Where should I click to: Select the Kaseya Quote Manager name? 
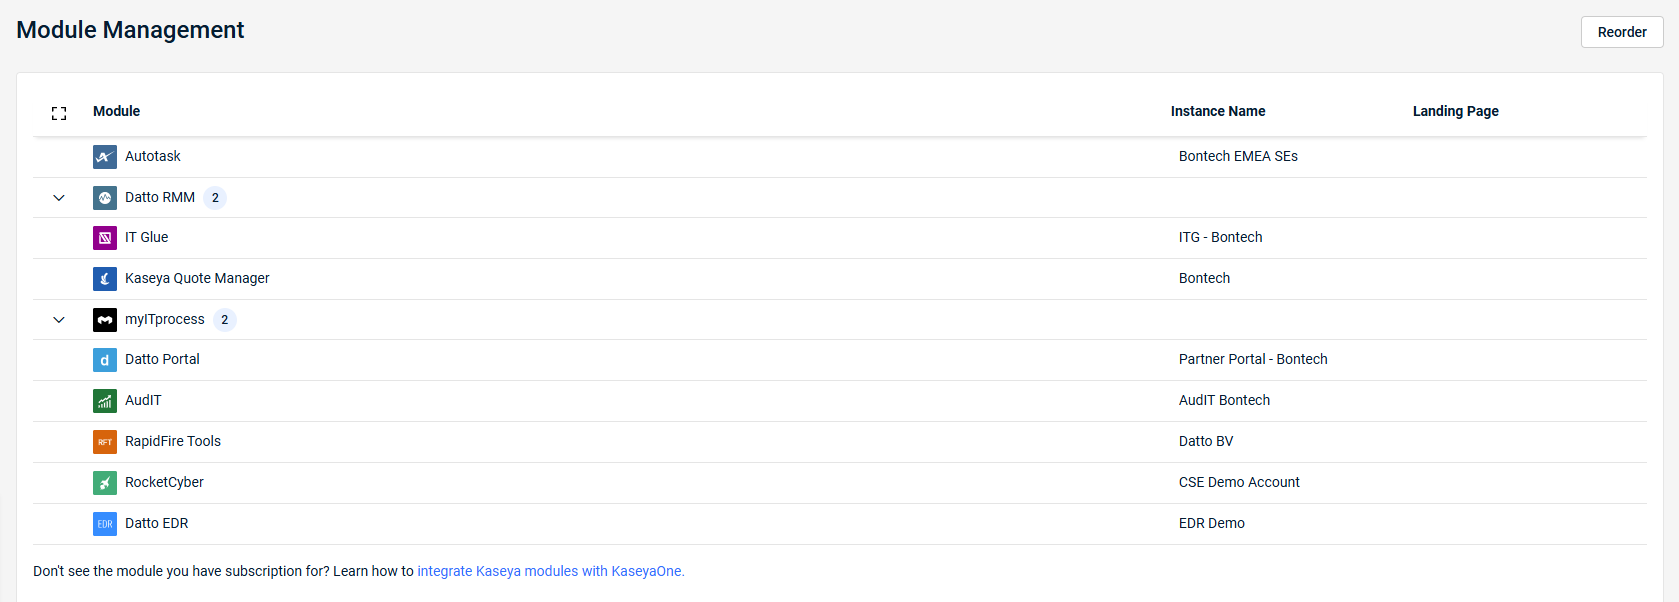point(197,278)
